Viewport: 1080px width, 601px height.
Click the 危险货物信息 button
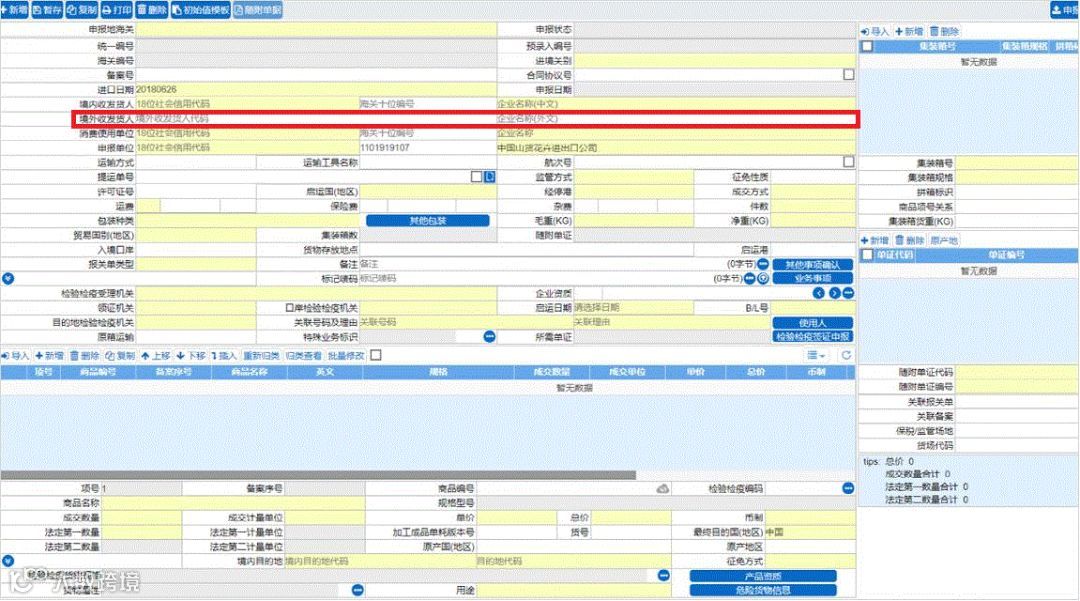tap(763, 590)
